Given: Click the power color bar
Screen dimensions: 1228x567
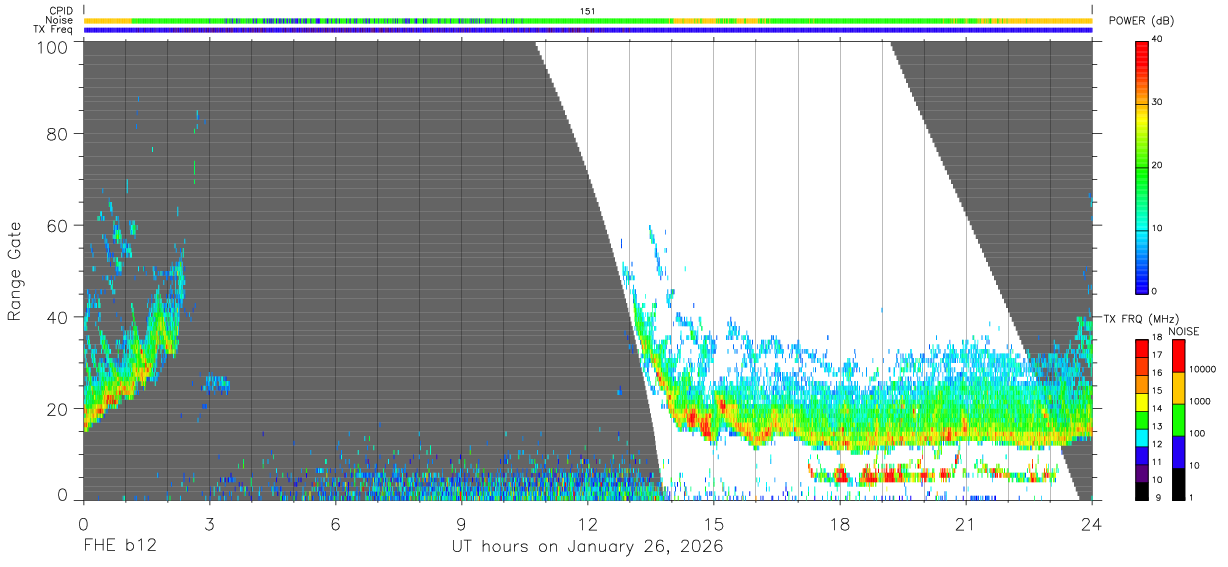Looking at the screenshot, I should pos(1142,166).
